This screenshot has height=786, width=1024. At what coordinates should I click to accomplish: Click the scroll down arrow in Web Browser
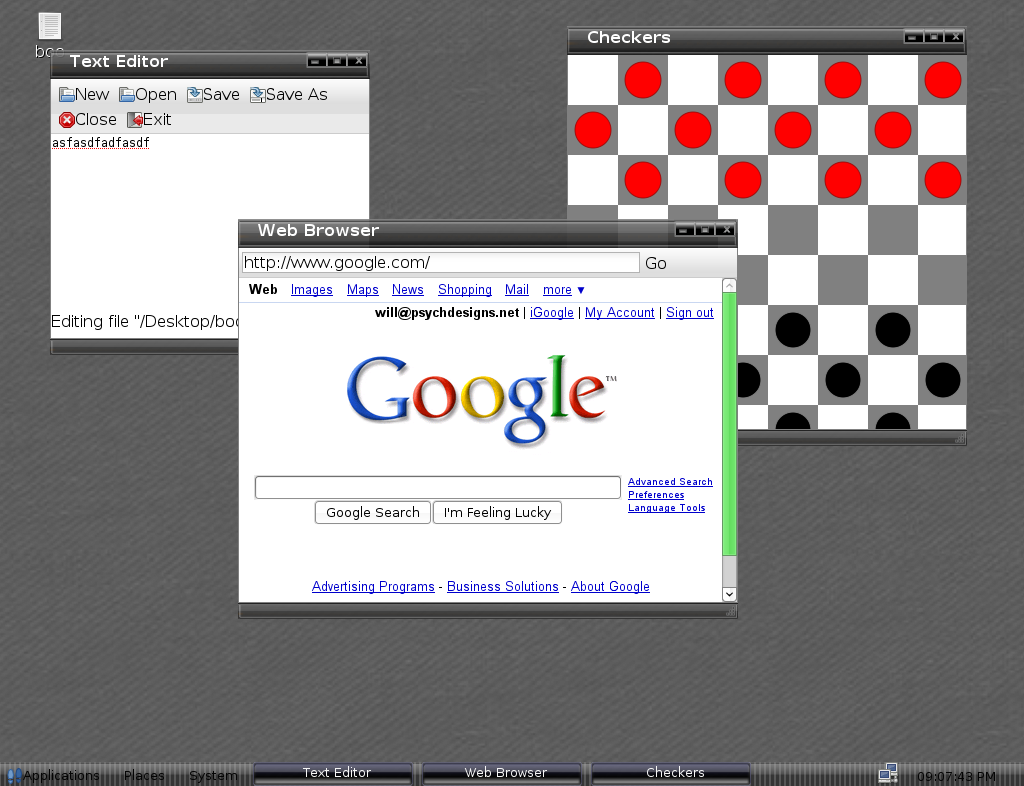[x=729, y=594]
